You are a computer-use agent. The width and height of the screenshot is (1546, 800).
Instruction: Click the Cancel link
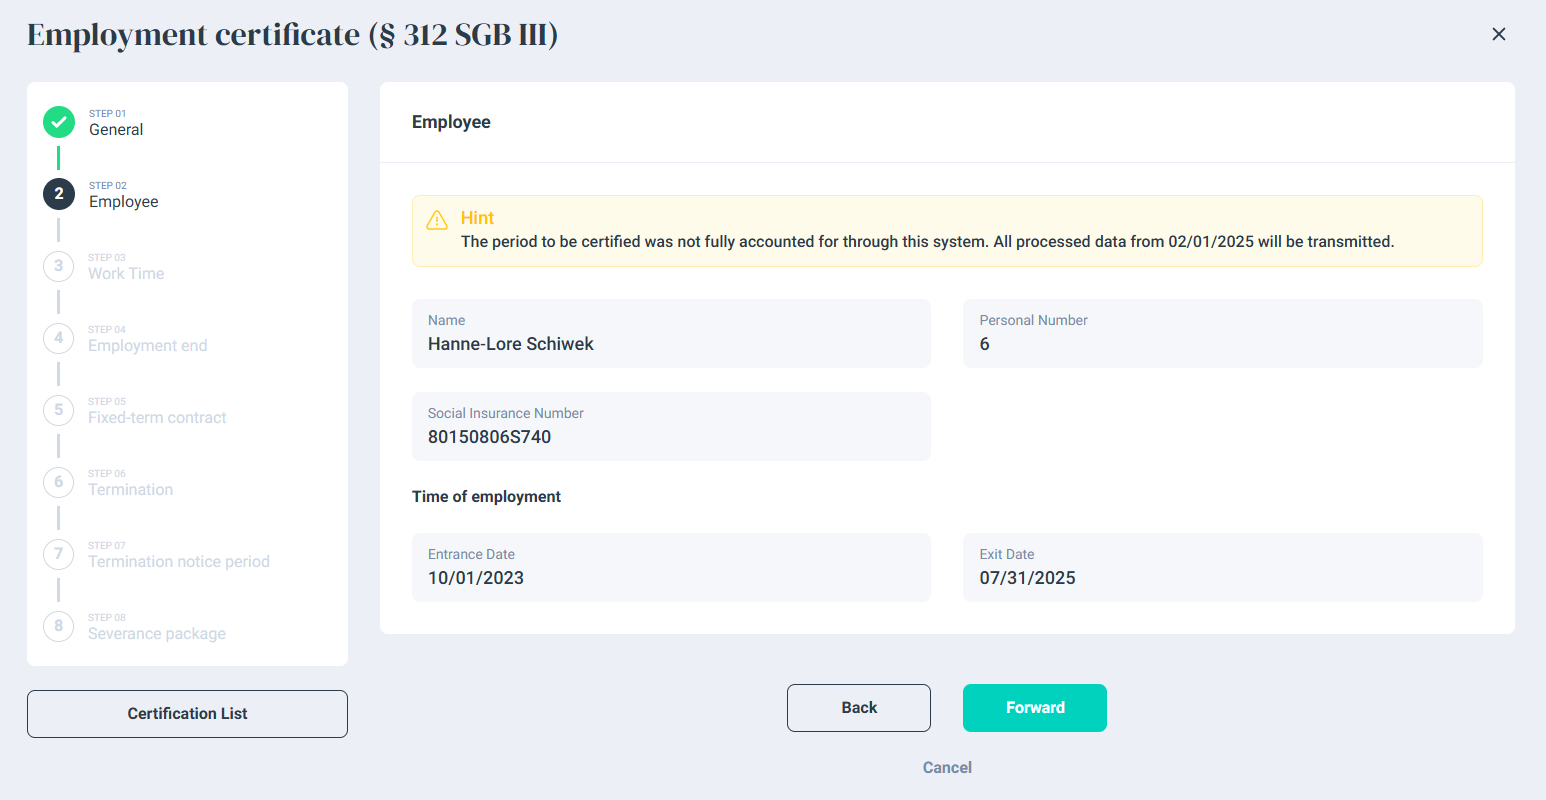tap(947, 768)
